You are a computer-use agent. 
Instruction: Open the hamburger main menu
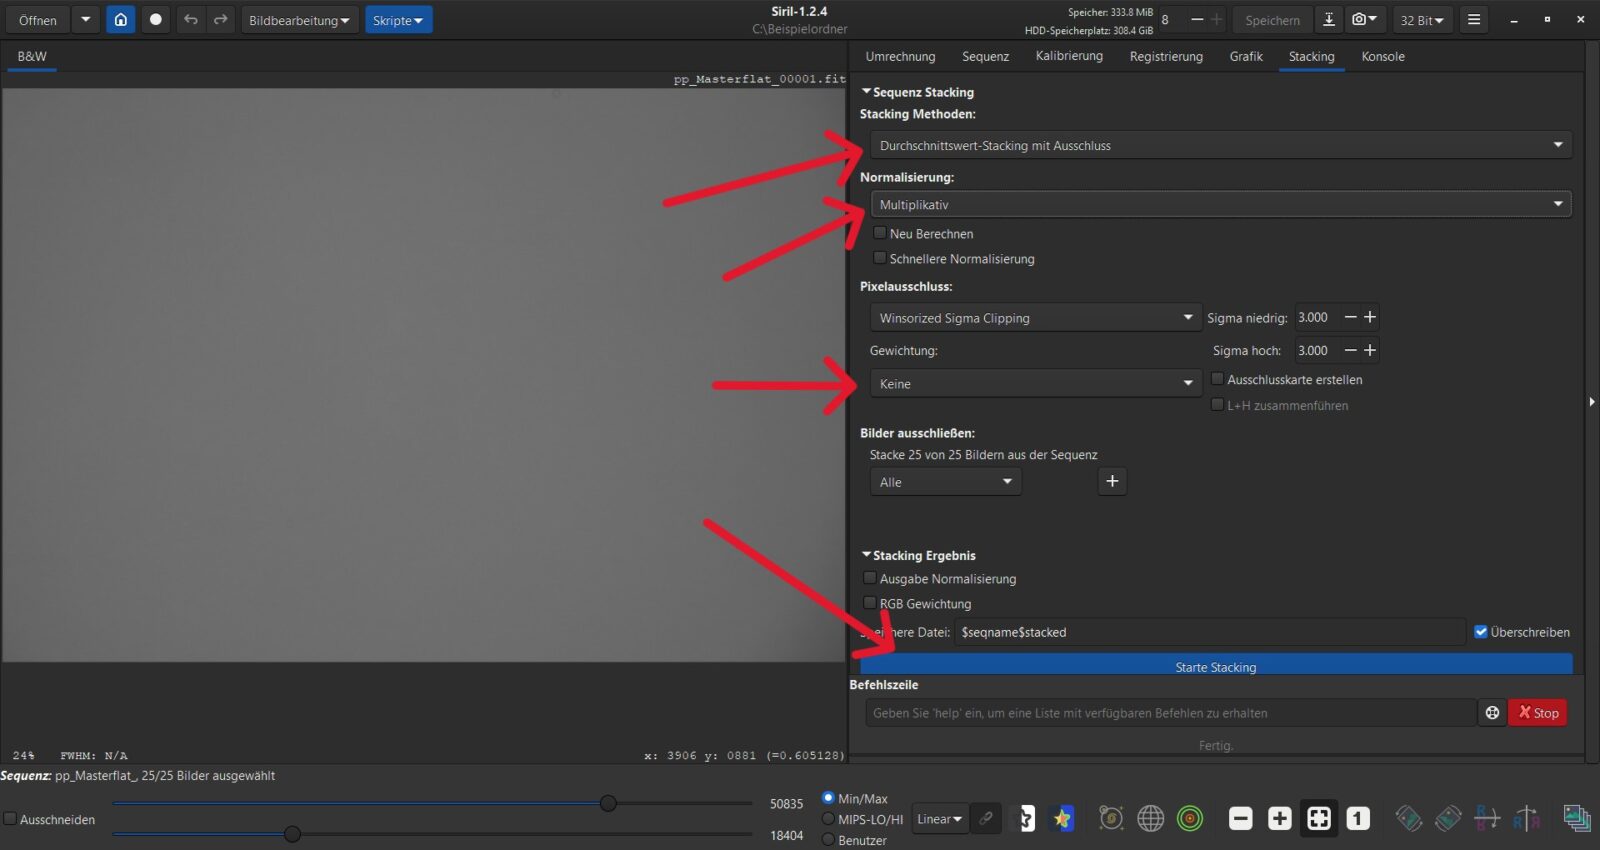click(x=1473, y=20)
